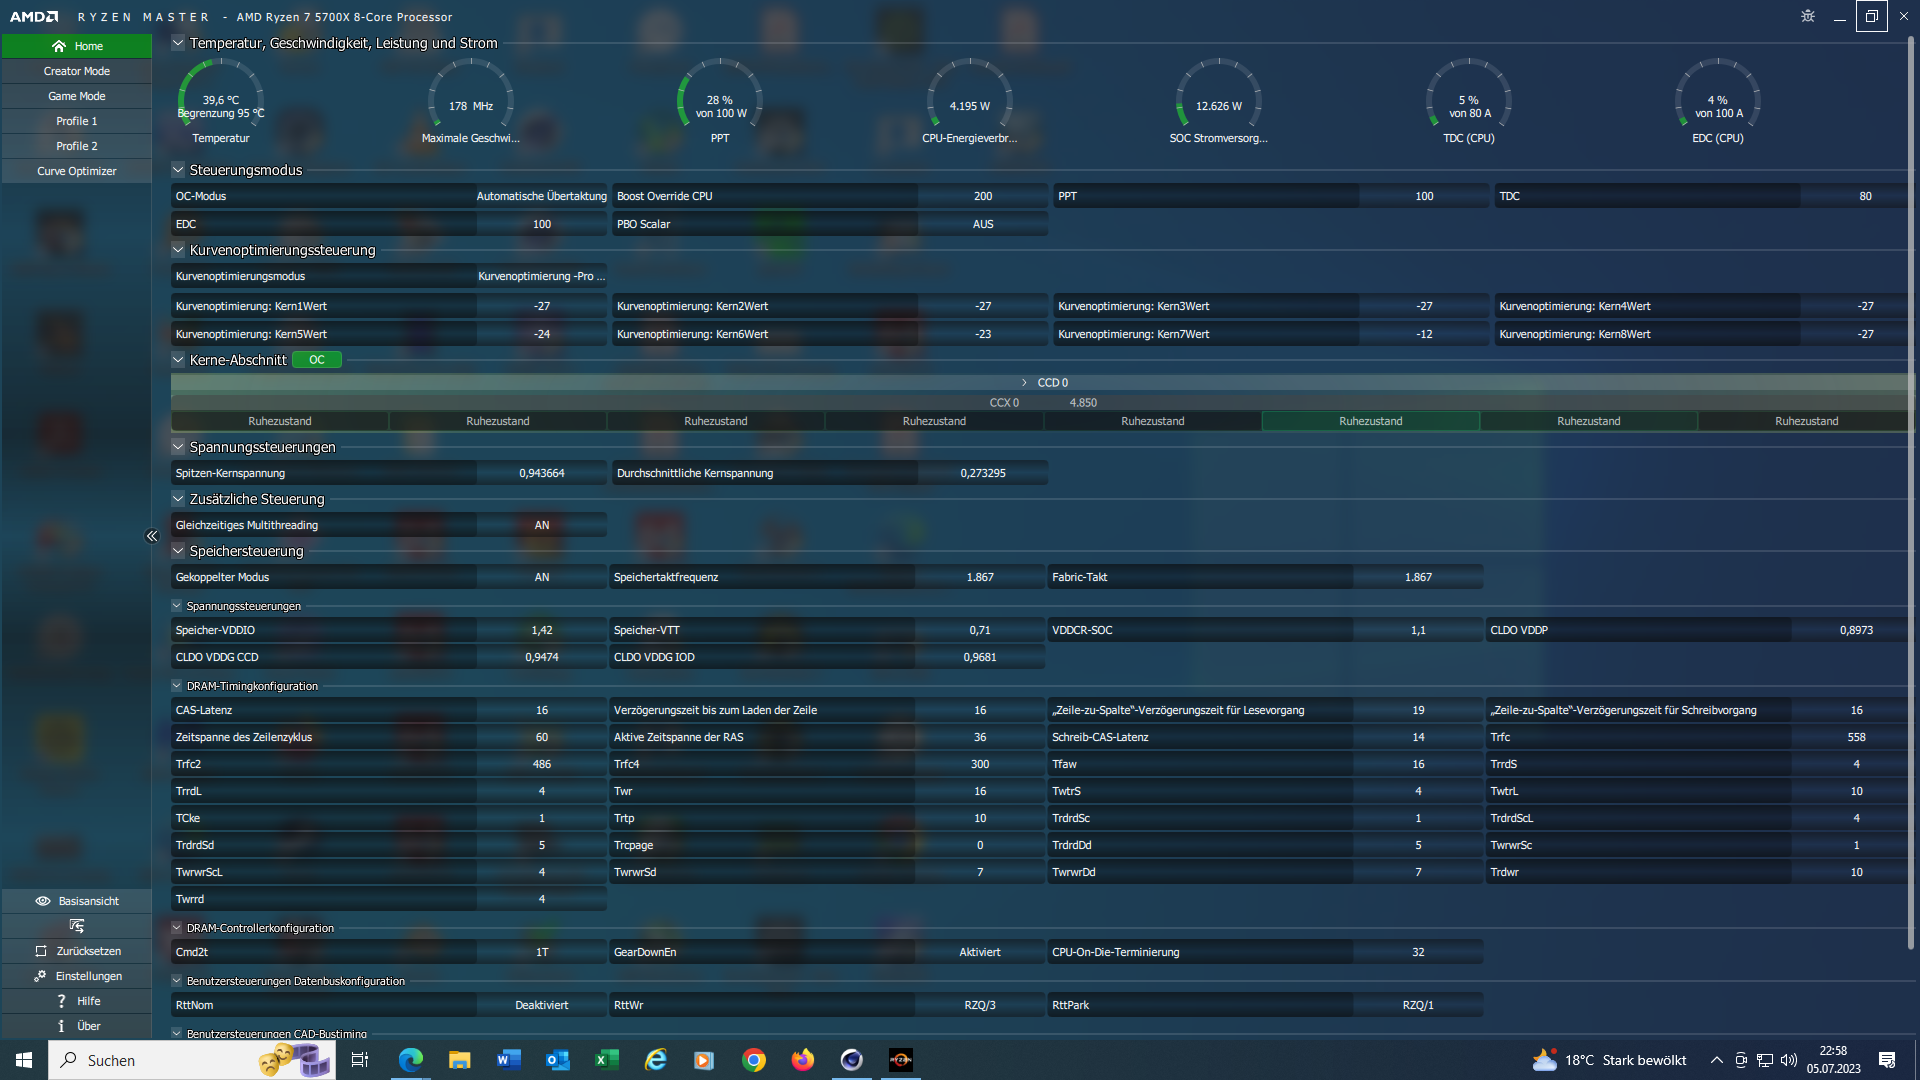1920x1080 pixels.
Task: Click the import/export profile icon in sidebar
Action: (x=77, y=926)
